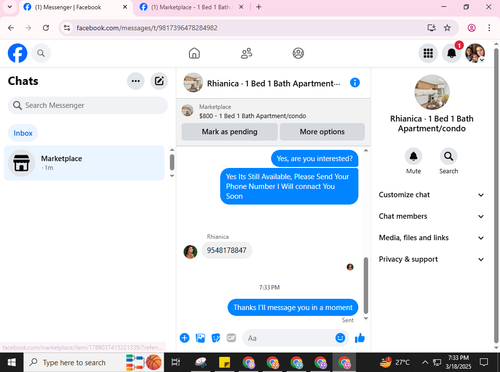Search in conversation magnifier icon

449,156
